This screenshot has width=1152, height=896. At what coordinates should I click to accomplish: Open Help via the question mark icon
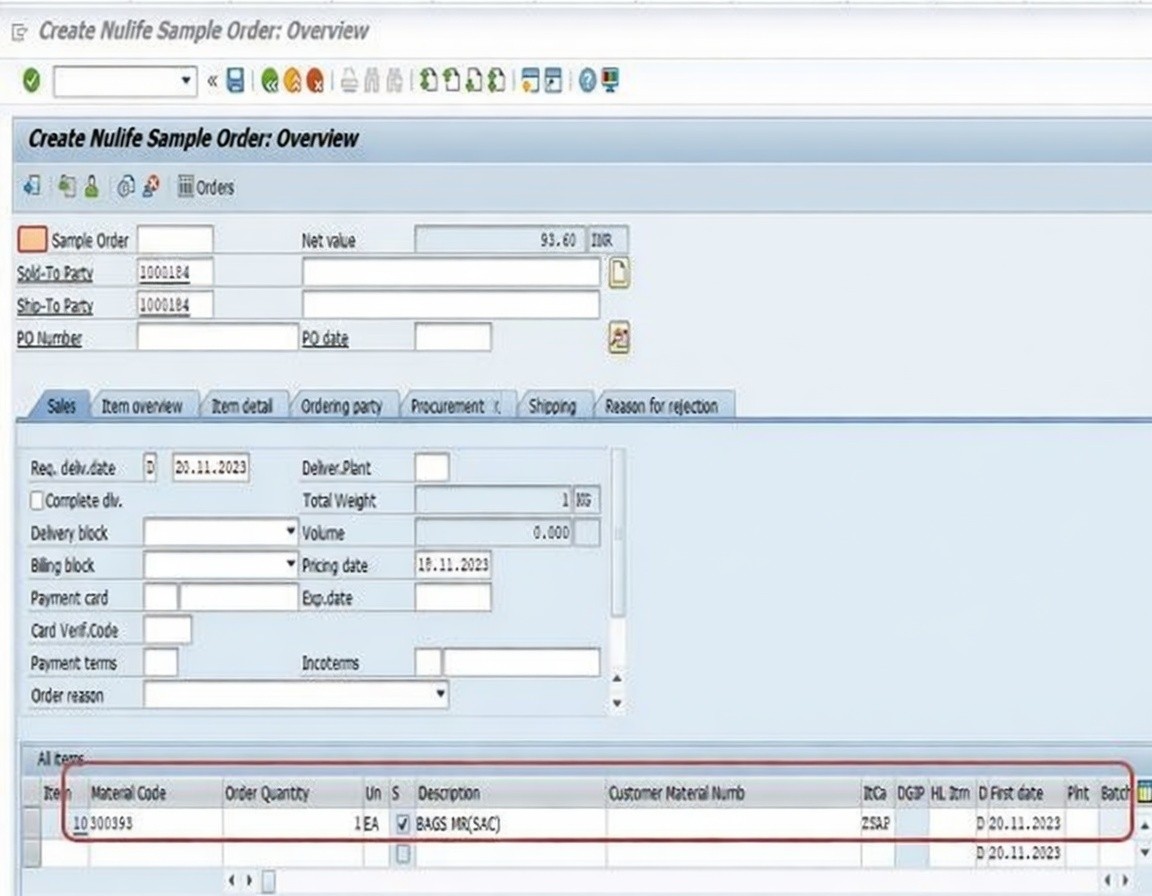(587, 81)
